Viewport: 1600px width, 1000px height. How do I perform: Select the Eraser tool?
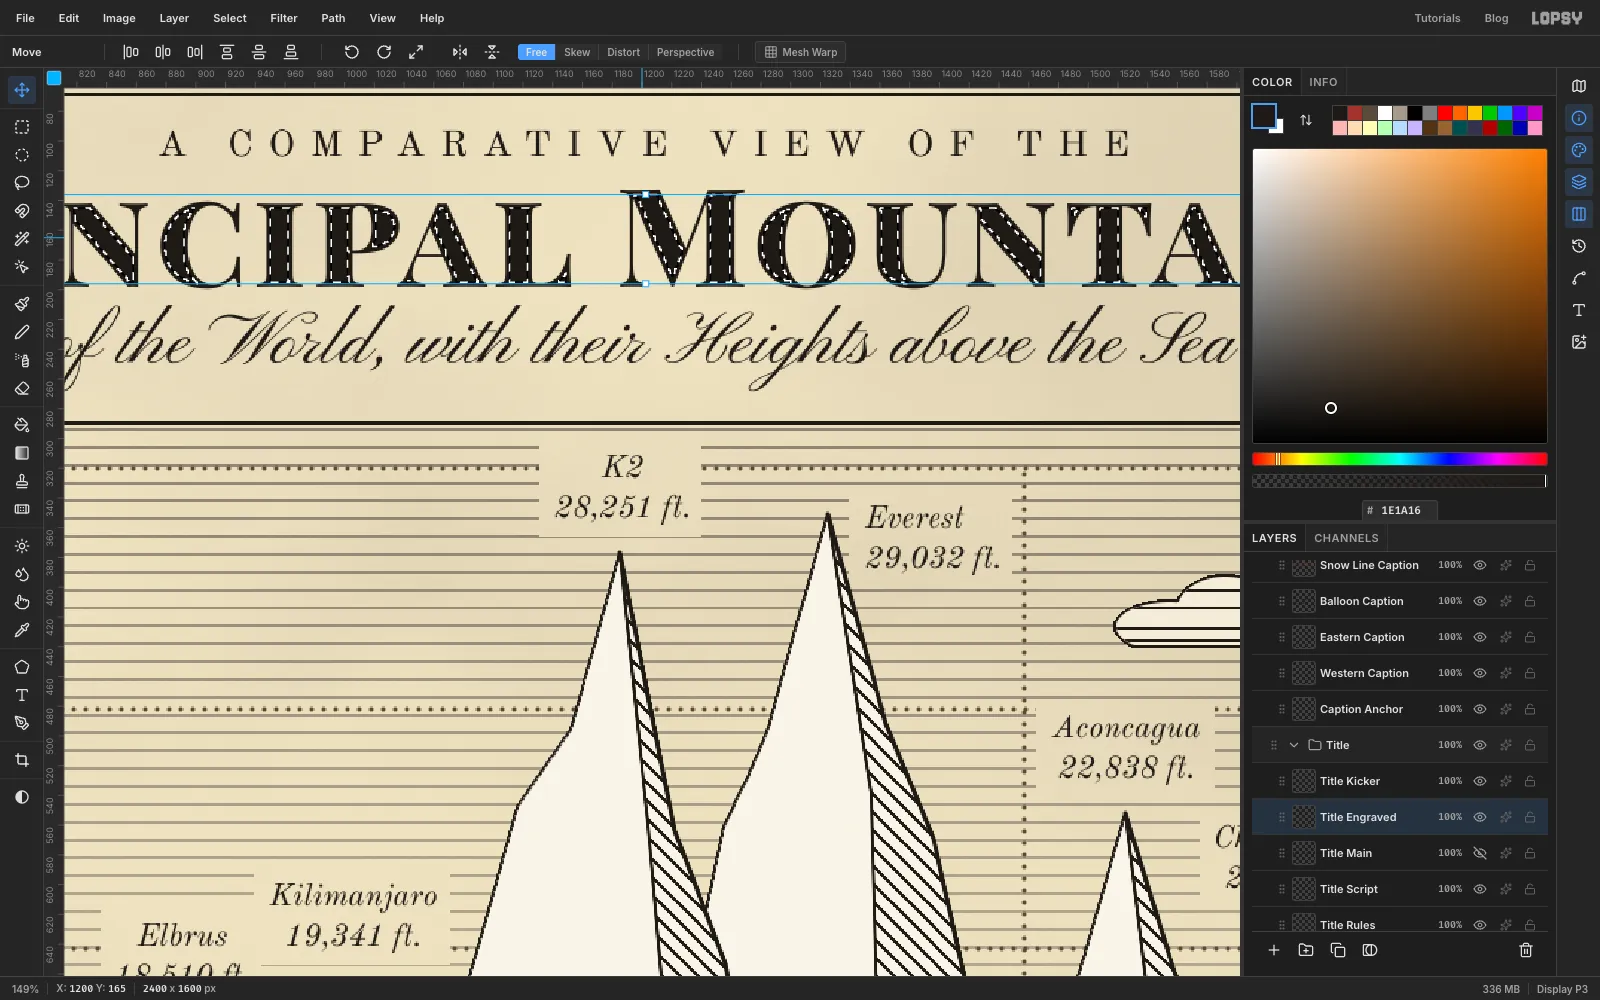tap(22, 388)
